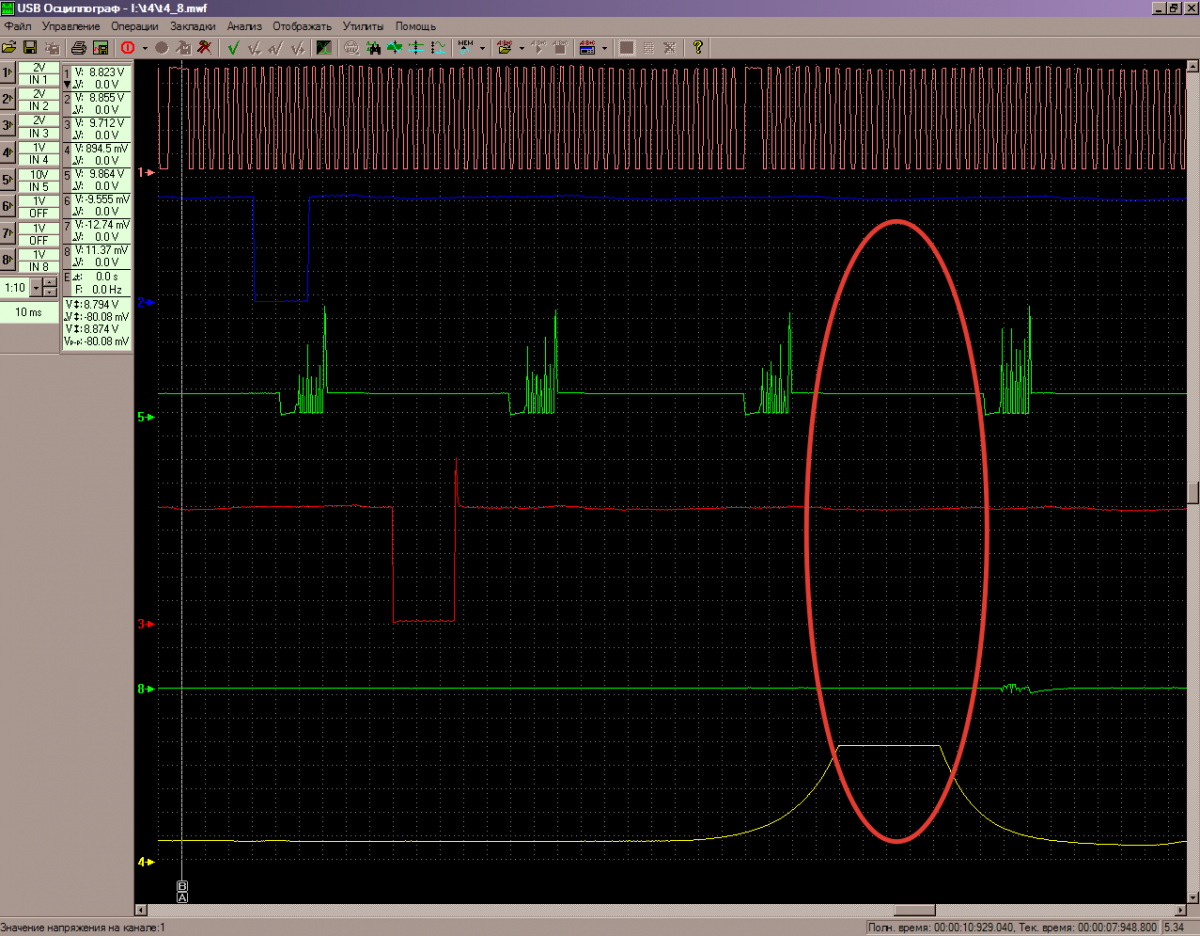Toggle channel 7 button
1200x936 pixels.
[7, 234]
